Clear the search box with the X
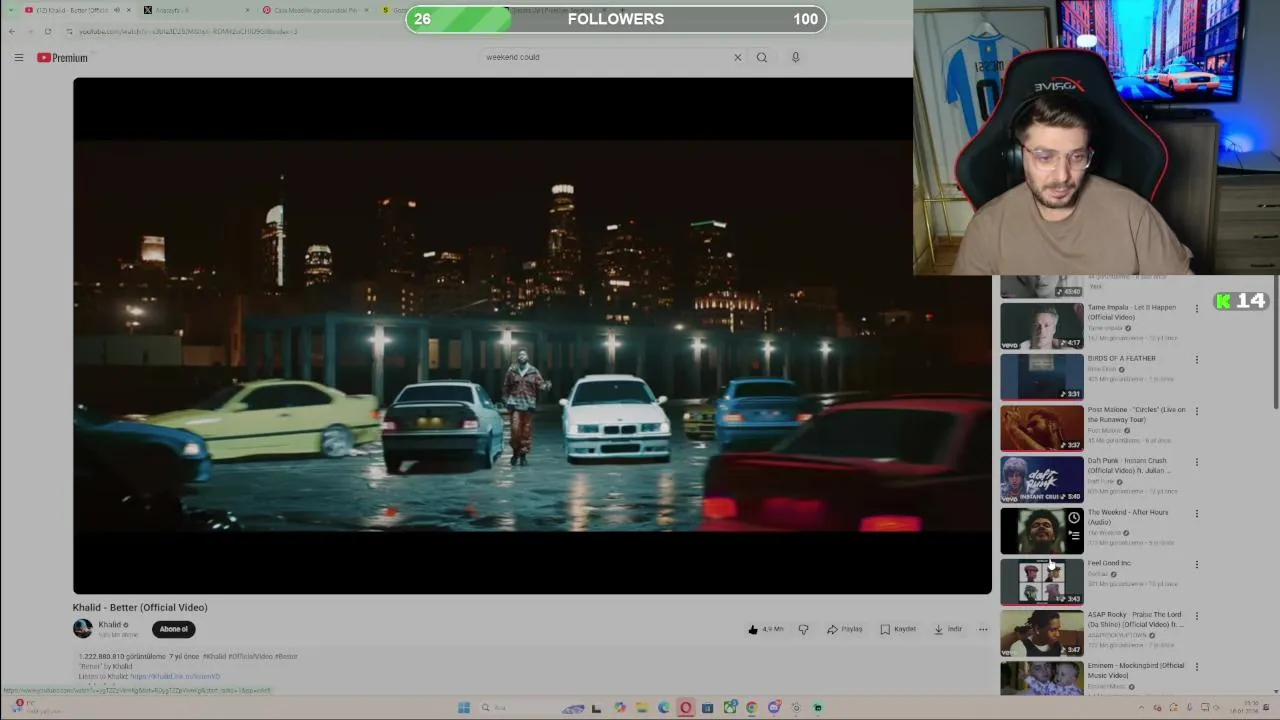 pyautogui.click(x=738, y=57)
